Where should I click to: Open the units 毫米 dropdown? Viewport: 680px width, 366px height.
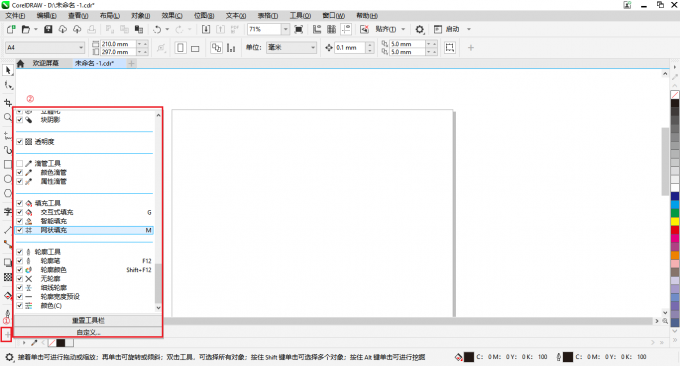pyautogui.click(x=313, y=47)
